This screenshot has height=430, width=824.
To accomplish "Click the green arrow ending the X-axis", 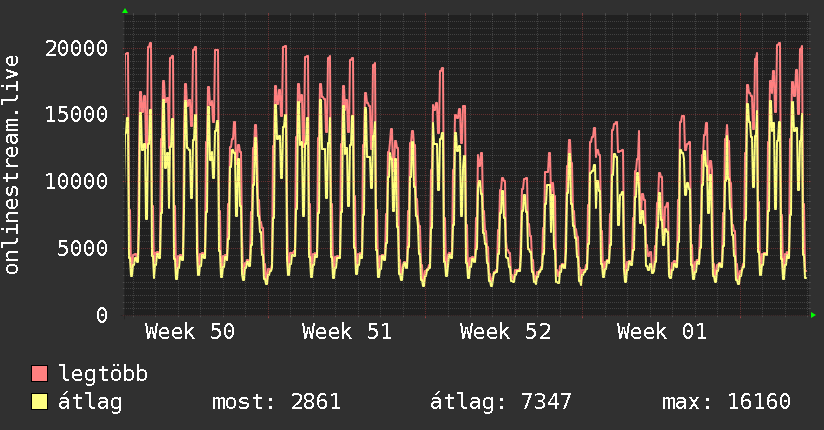I will coord(814,315).
